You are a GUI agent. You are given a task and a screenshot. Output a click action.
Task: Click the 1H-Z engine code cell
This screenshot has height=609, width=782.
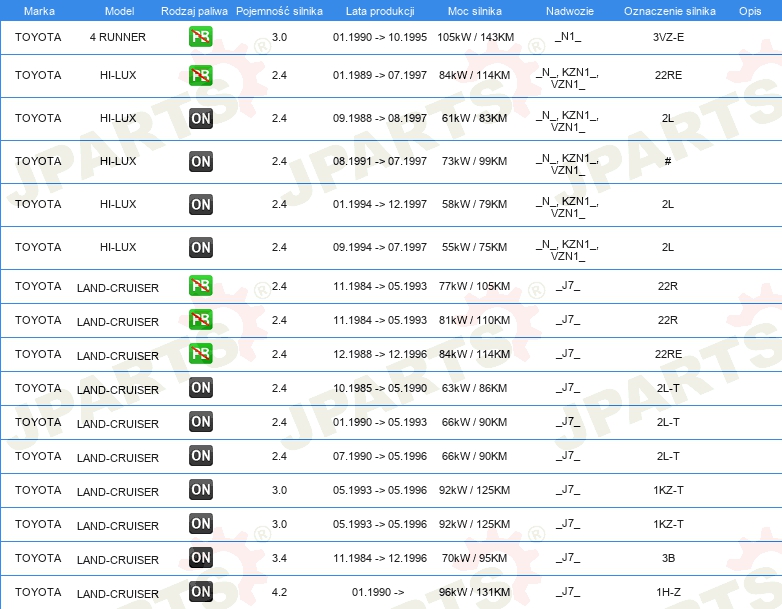point(668,592)
